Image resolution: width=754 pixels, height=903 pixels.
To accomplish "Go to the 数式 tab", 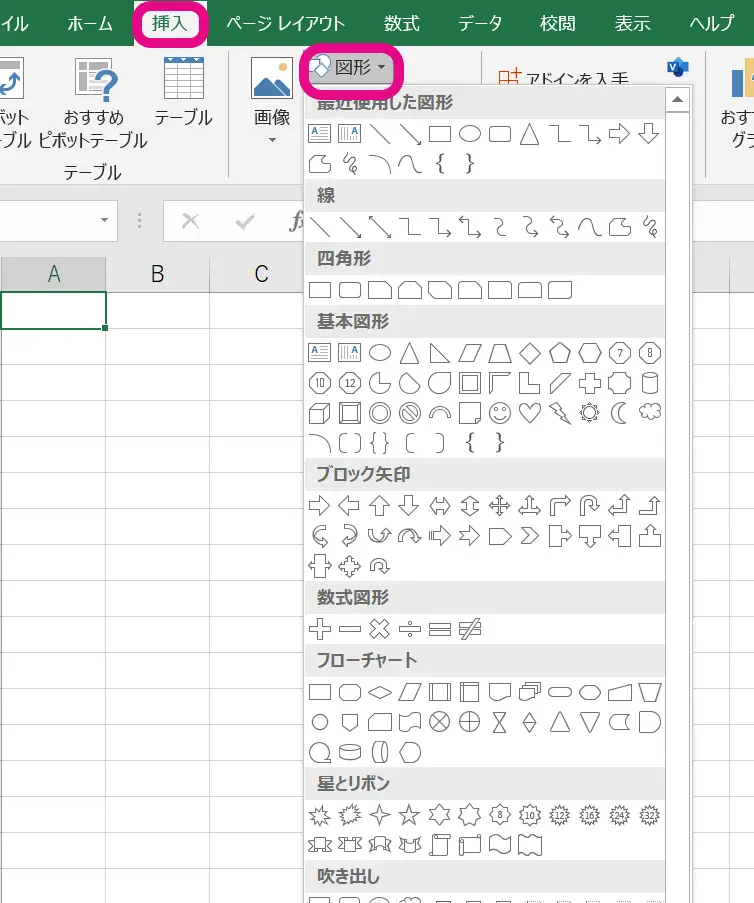I will (401, 24).
